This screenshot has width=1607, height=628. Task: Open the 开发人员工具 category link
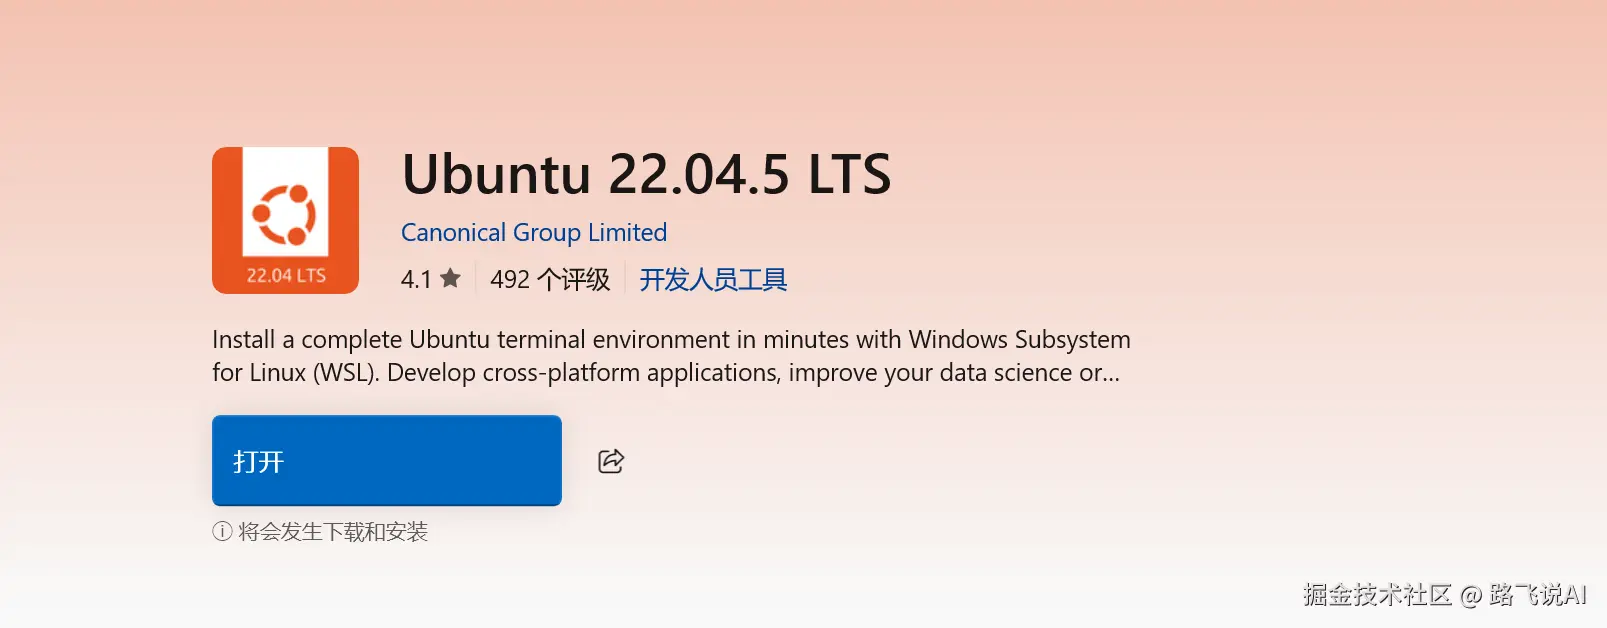coord(713,279)
